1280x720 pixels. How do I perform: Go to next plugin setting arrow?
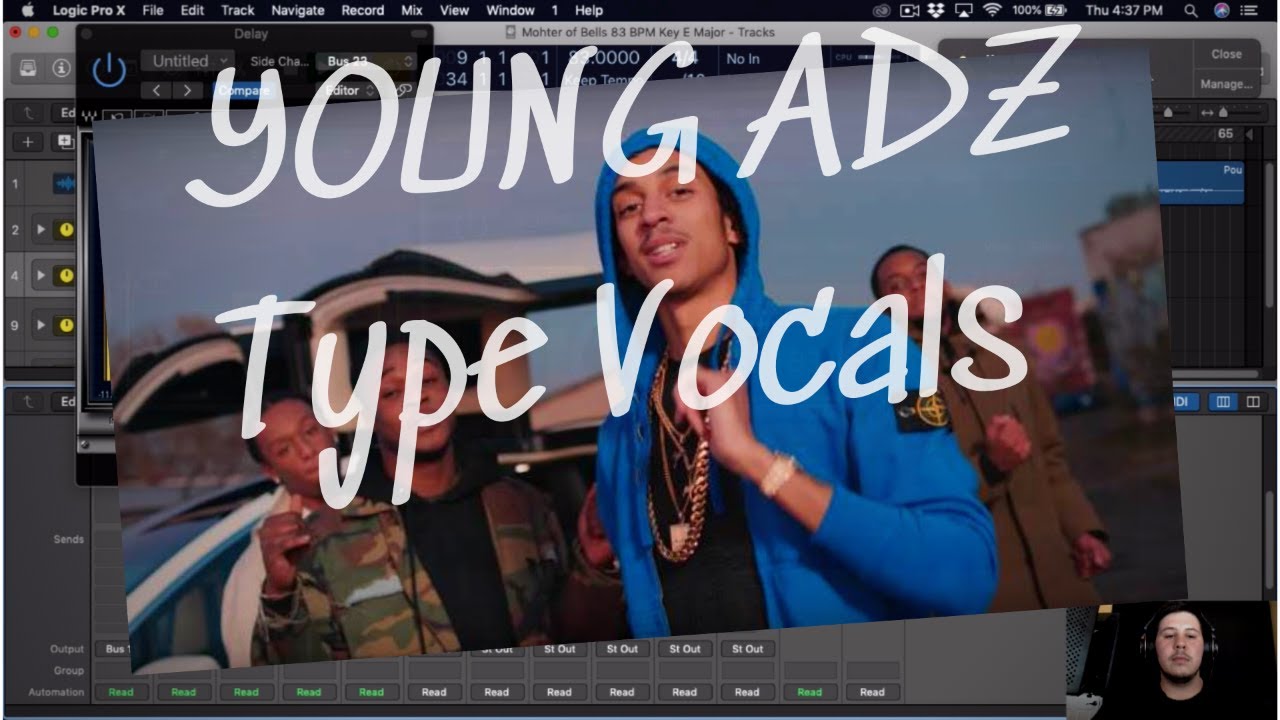(187, 90)
